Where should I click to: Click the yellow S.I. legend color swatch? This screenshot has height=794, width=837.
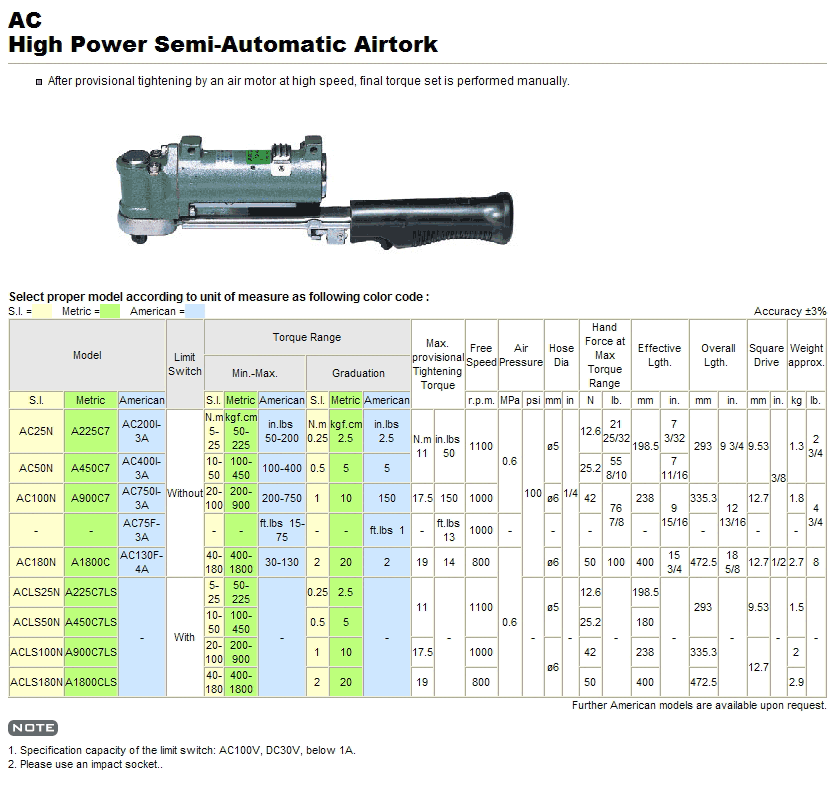(x=42, y=311)
